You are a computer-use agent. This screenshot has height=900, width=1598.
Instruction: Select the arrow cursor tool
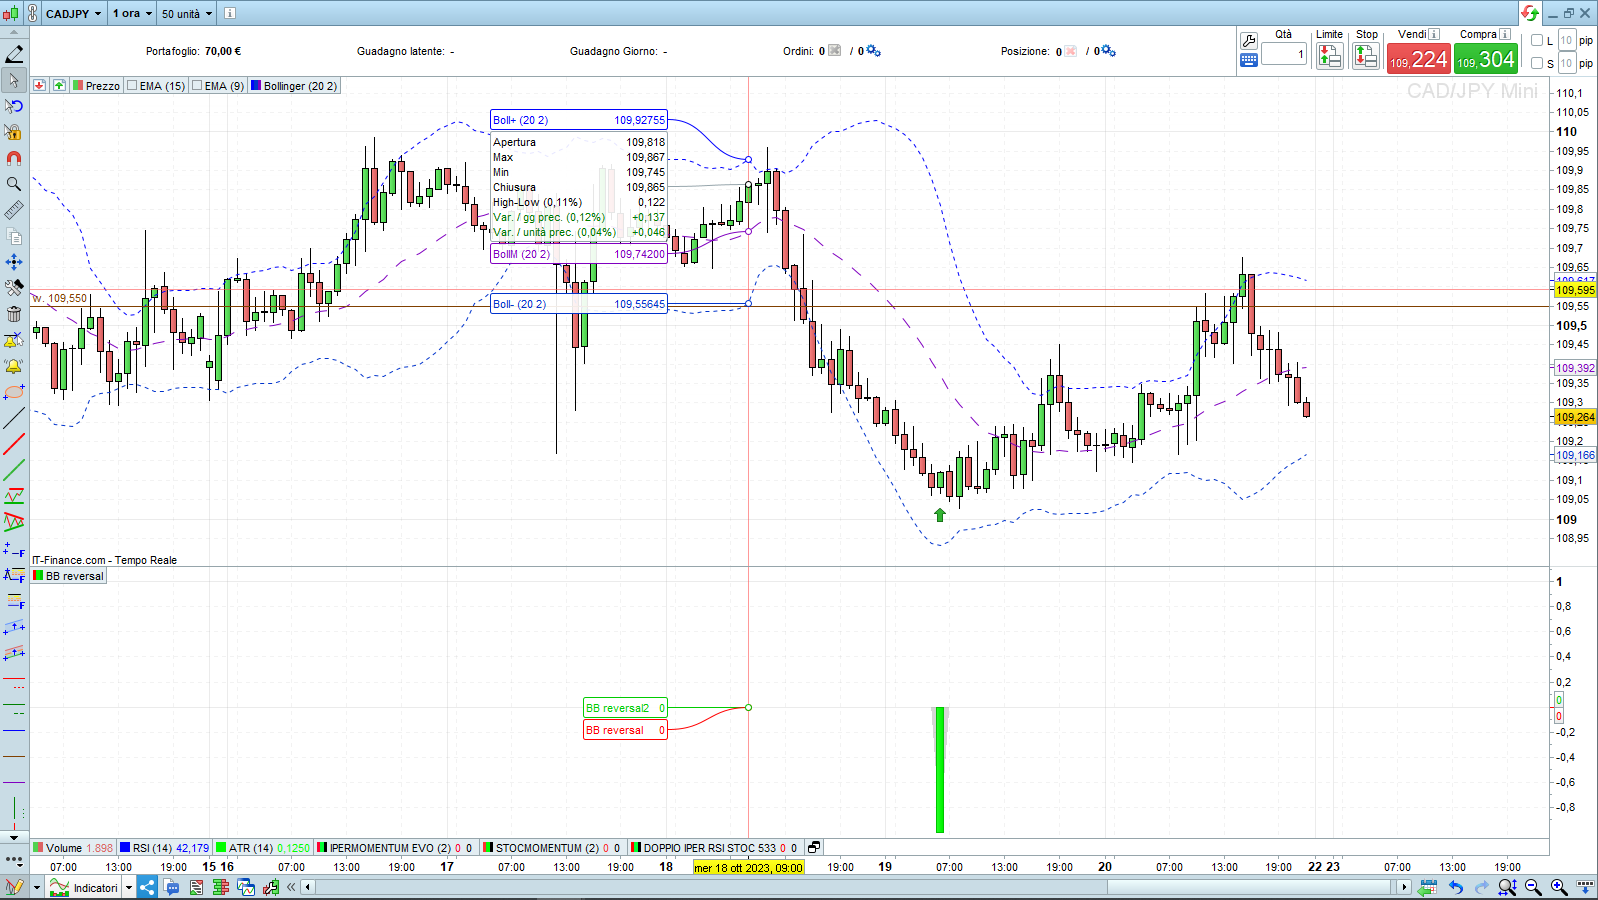pyautogui.click(x=14, y=80)
